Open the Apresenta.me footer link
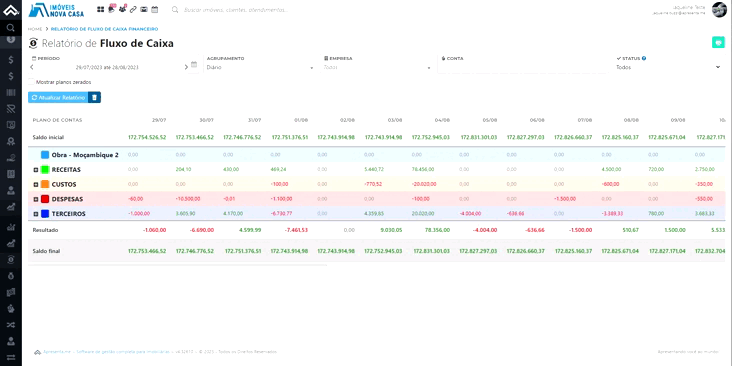The width and height of the screenshot is (732, 366). point(57,352)
